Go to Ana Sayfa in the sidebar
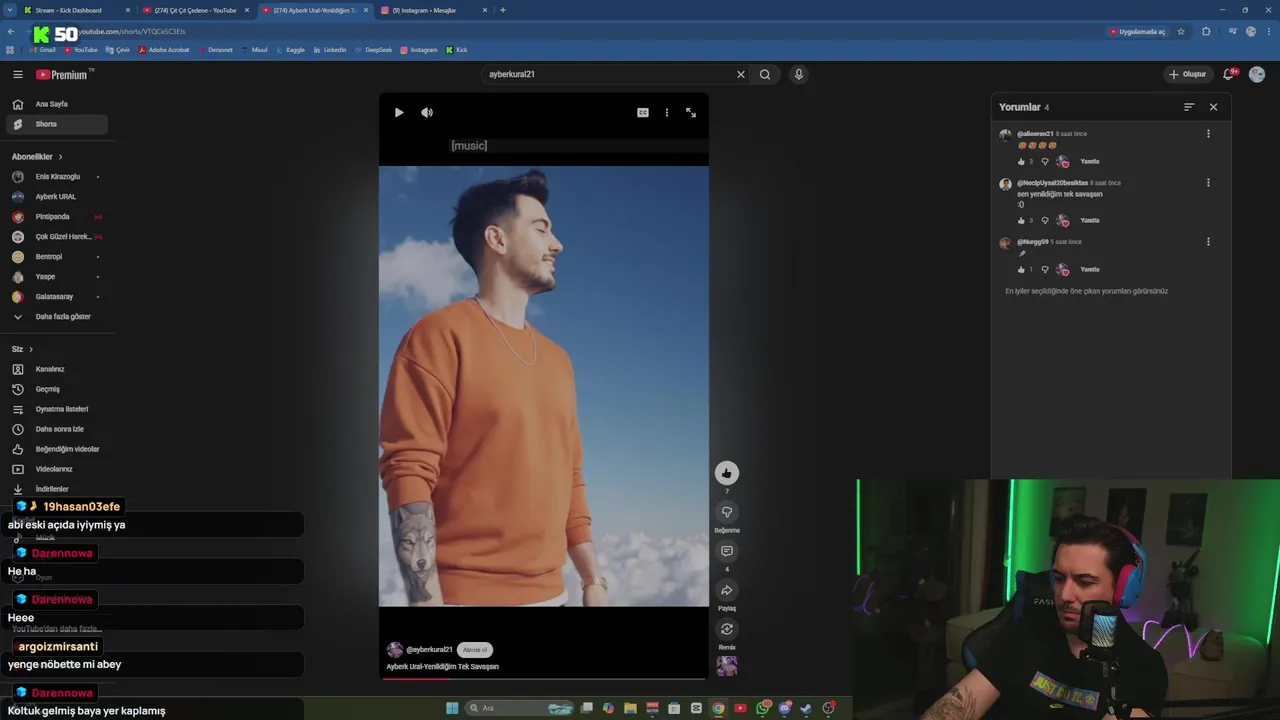 pos(56,104)
